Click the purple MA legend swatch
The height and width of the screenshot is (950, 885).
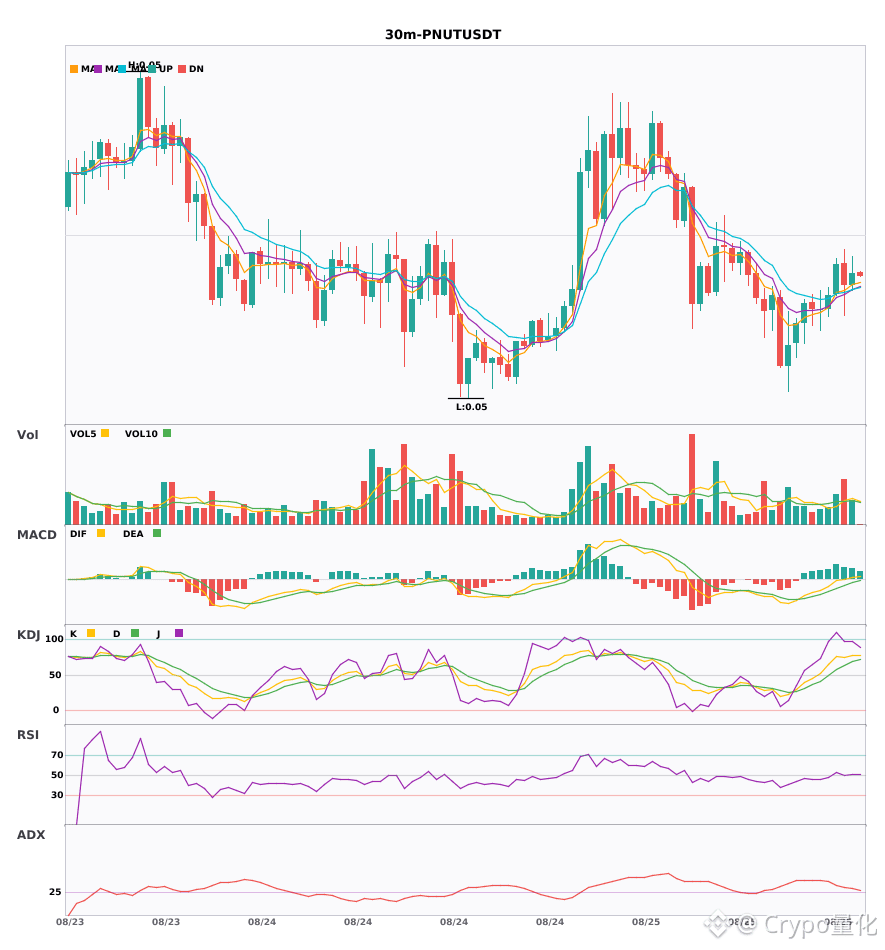(98, 69)
